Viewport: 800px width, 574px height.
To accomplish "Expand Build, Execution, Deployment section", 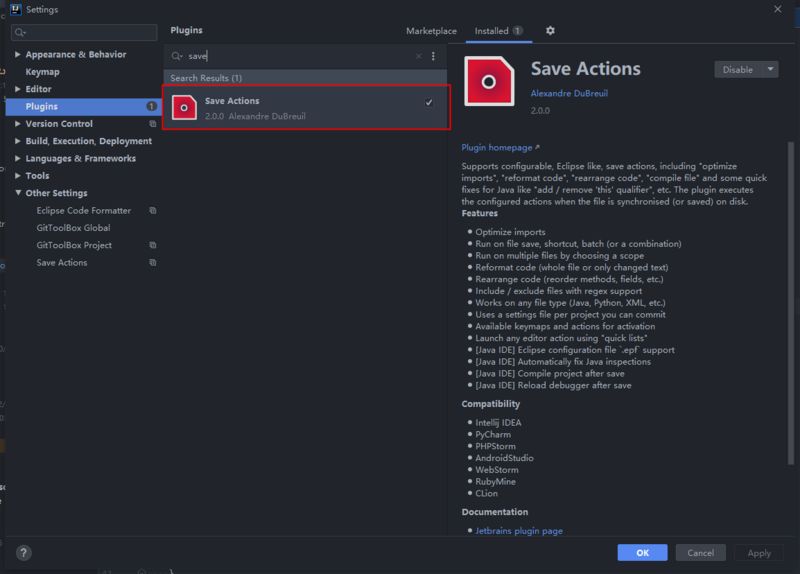I will pos(17,141).
